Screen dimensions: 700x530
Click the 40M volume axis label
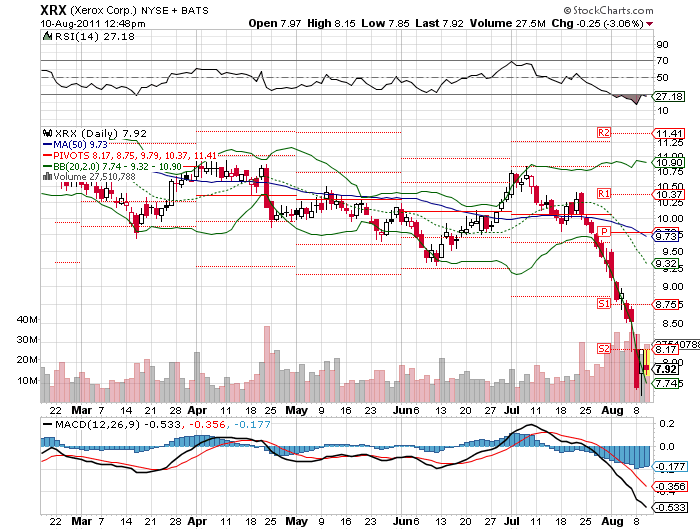[27, 319]
